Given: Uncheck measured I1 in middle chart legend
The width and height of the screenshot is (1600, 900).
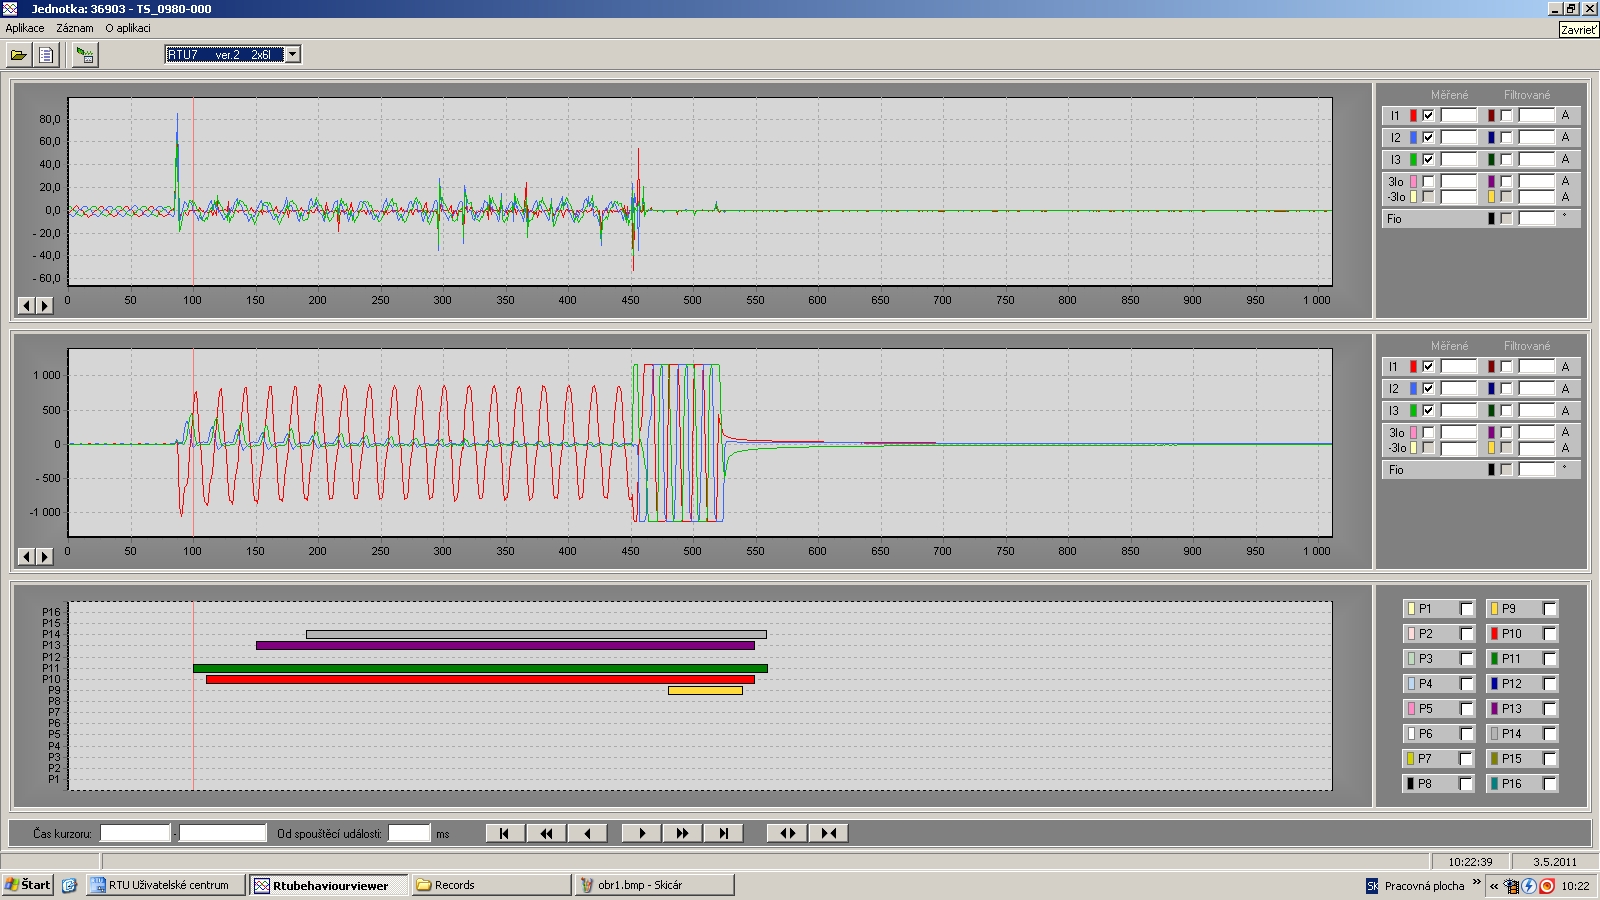Looking at the screenshot, I should click(1428, 367).
